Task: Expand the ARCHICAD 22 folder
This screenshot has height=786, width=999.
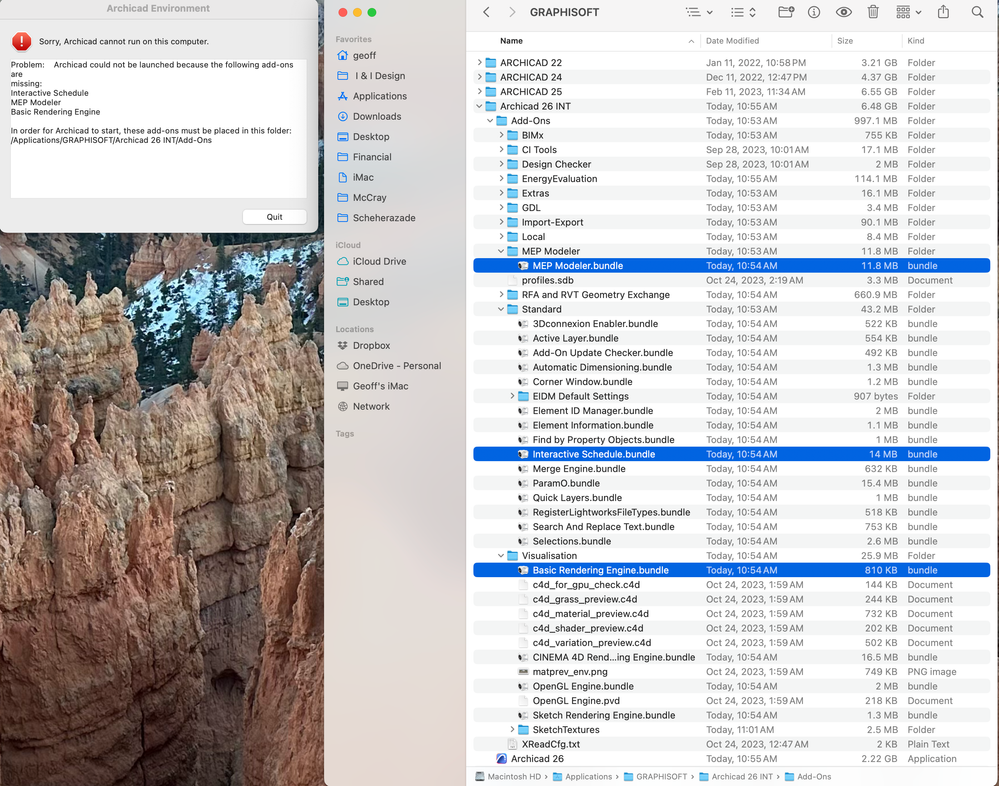Action: 480,62
